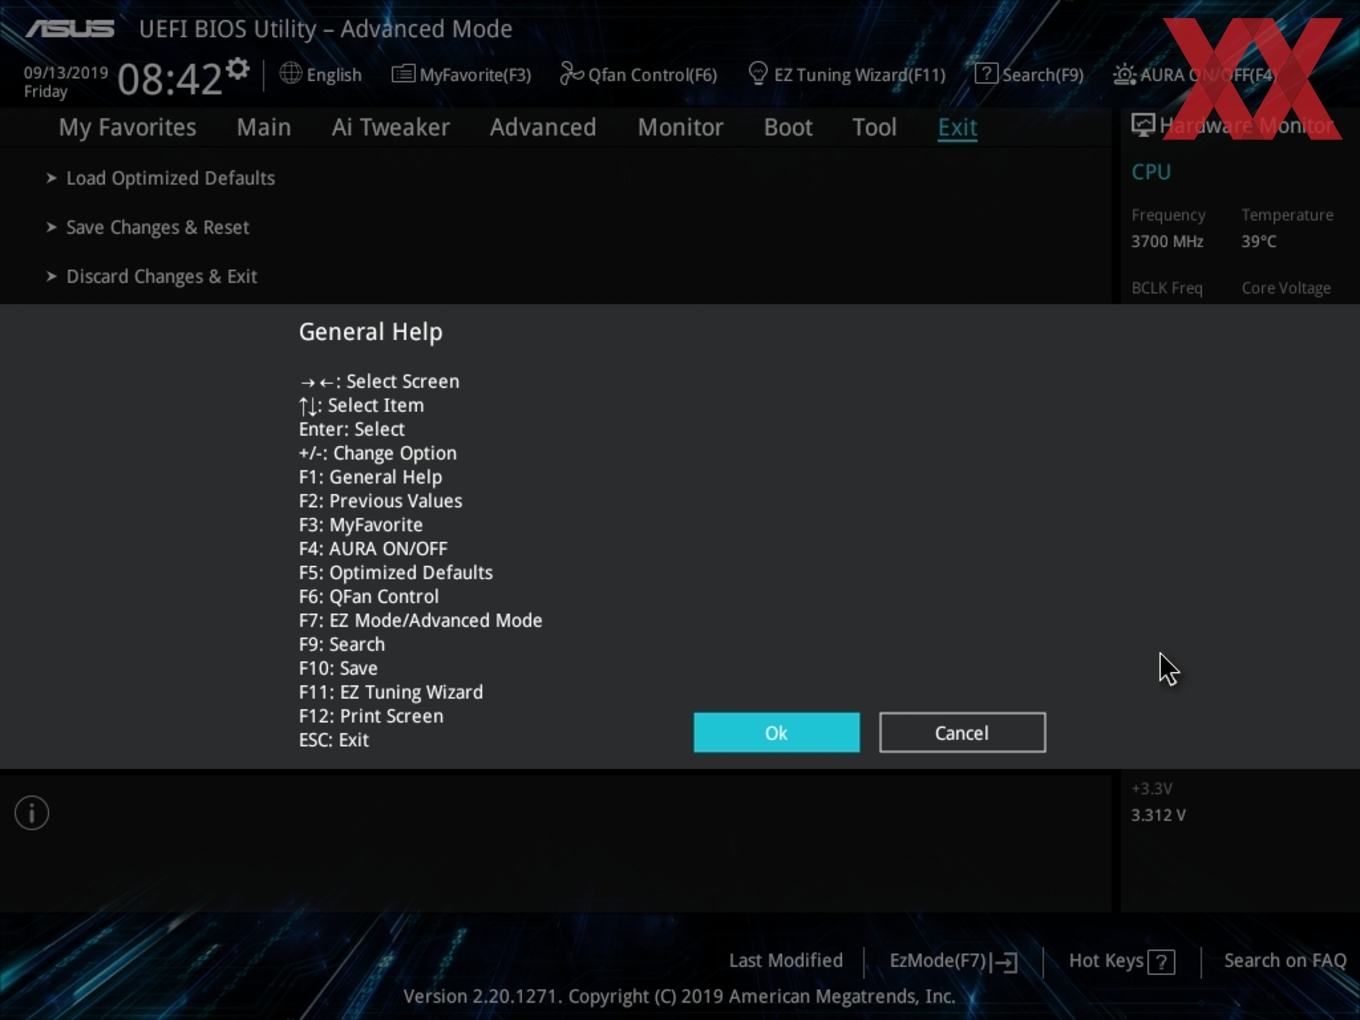Select the Exit tab
The height and width of the screenshot is (1020, 1360).
click(x=957, y=127)
